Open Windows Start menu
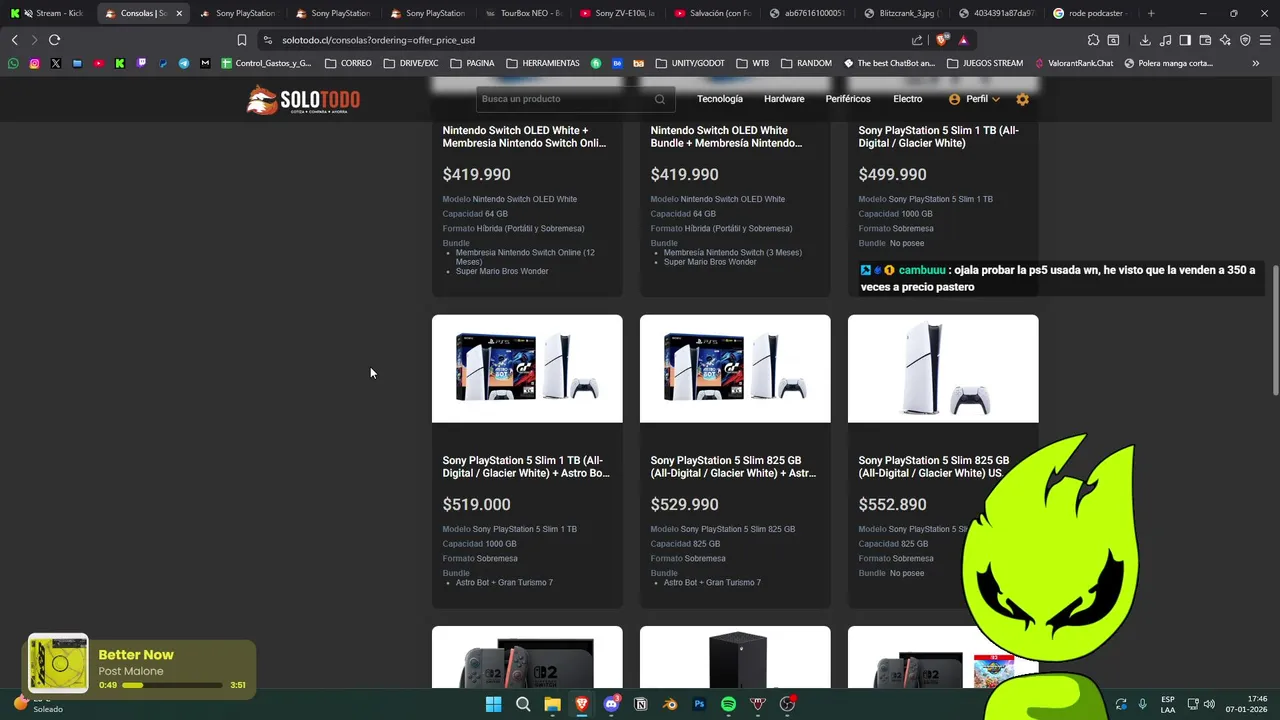This screenshot has width=1280, height=720. (493, 704)
